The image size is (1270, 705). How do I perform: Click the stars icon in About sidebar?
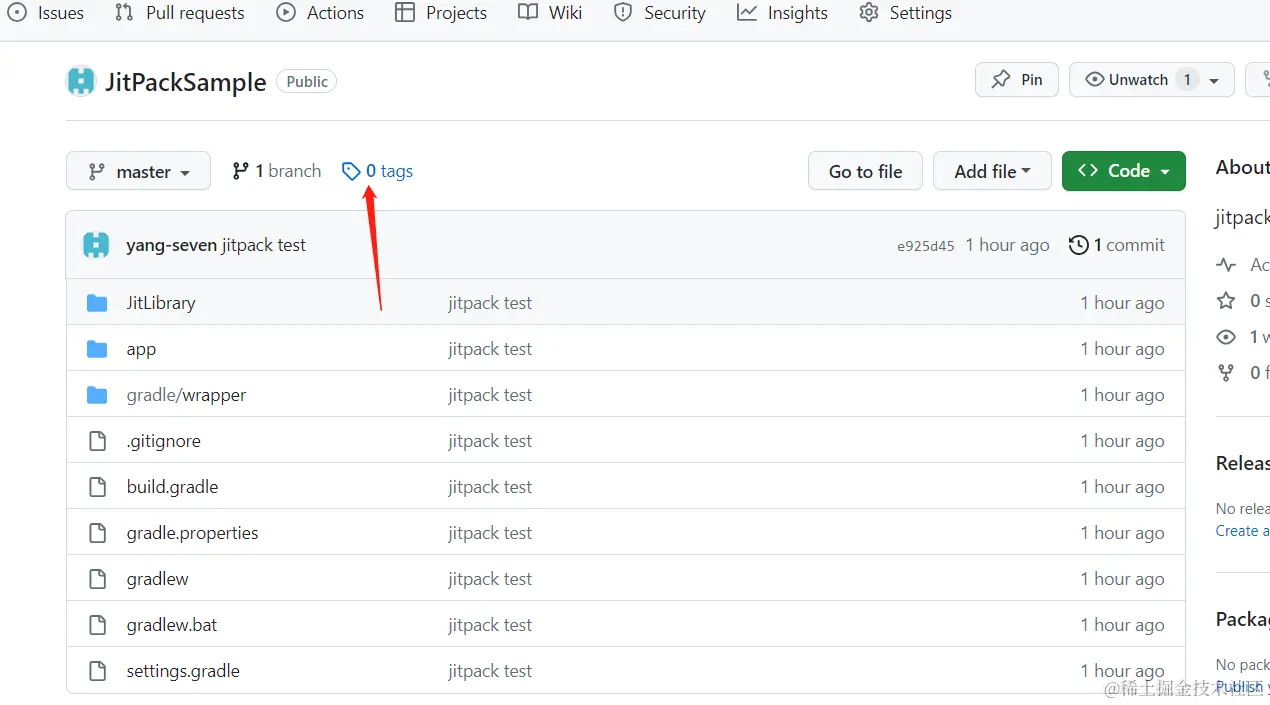[1226, 301]
